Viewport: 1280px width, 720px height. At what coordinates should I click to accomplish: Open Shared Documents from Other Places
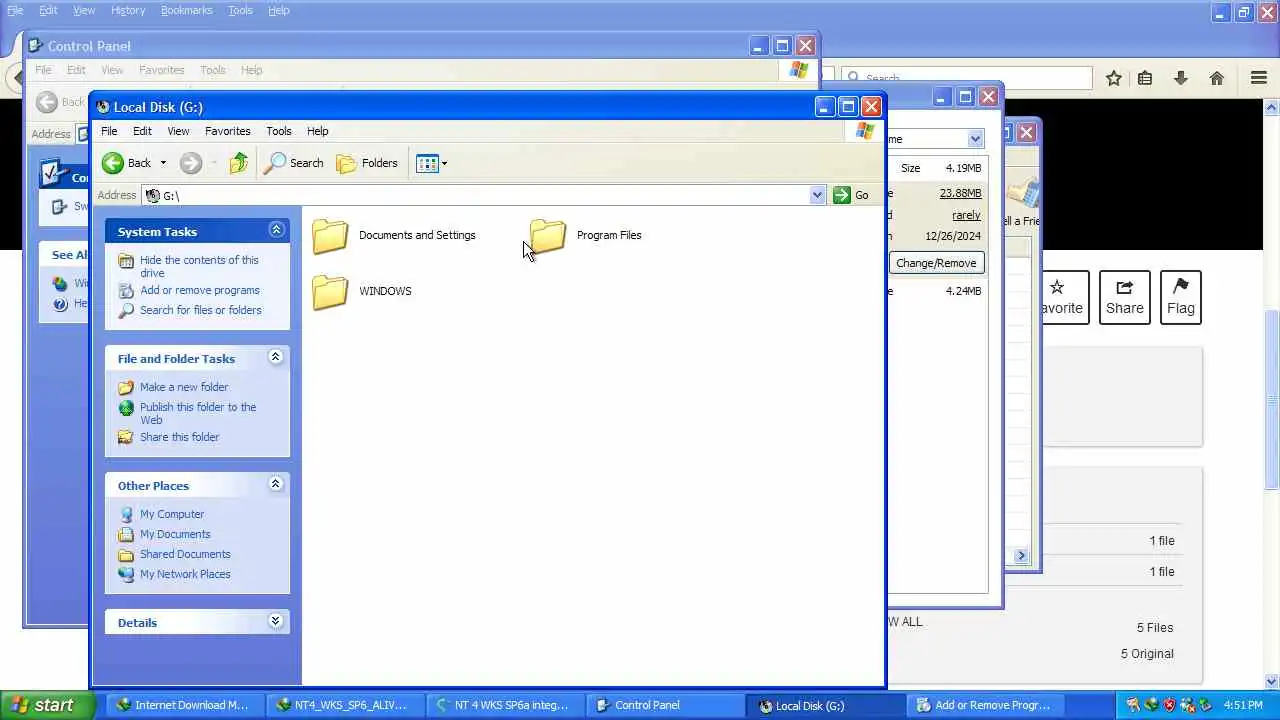point(185,554)
